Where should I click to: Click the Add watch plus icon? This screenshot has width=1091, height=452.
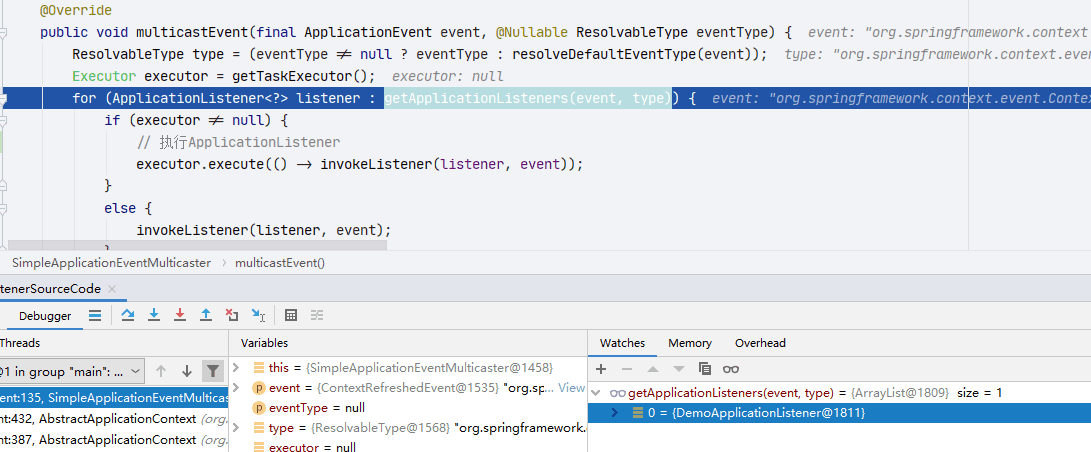(601, 369)
